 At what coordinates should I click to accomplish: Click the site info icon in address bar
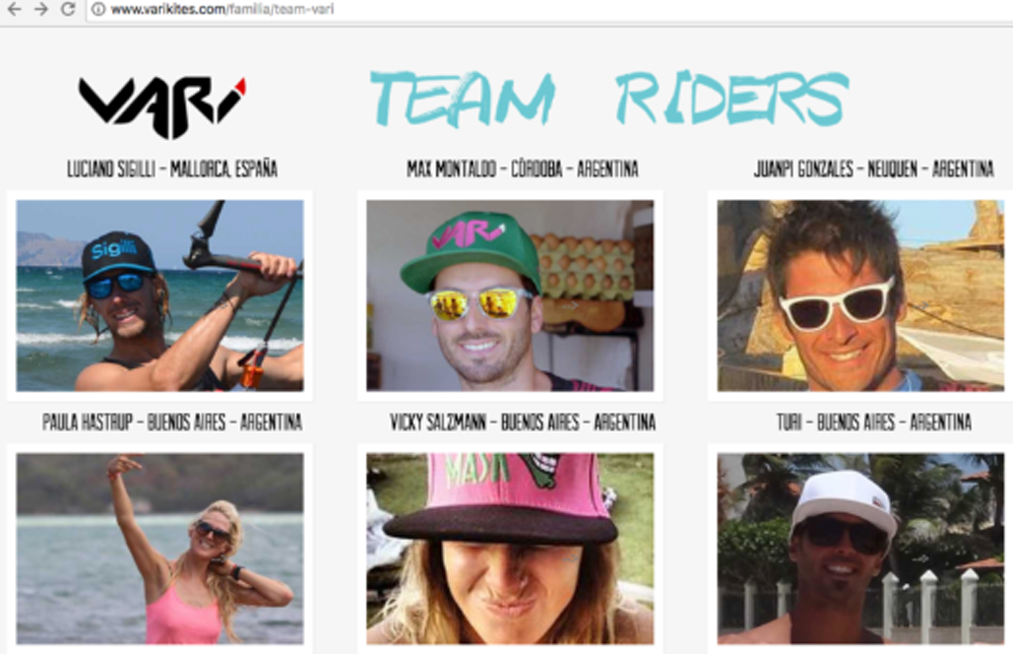click(x=98, y=9)
